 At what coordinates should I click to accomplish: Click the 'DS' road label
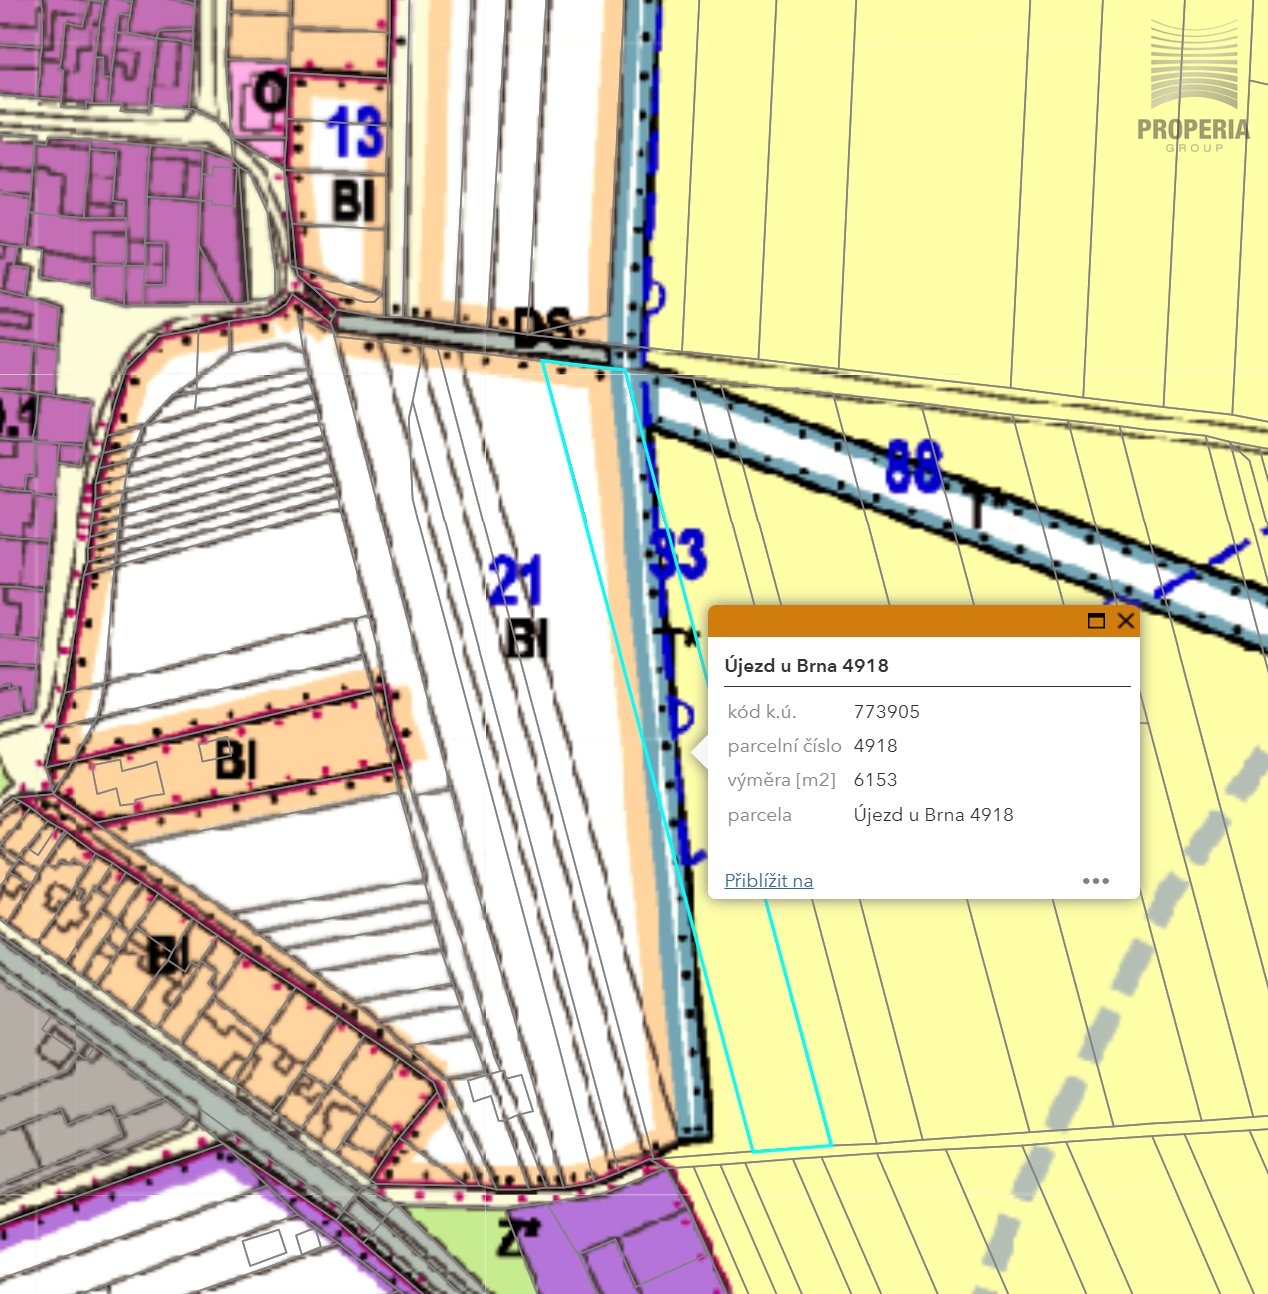coord(541,328)
